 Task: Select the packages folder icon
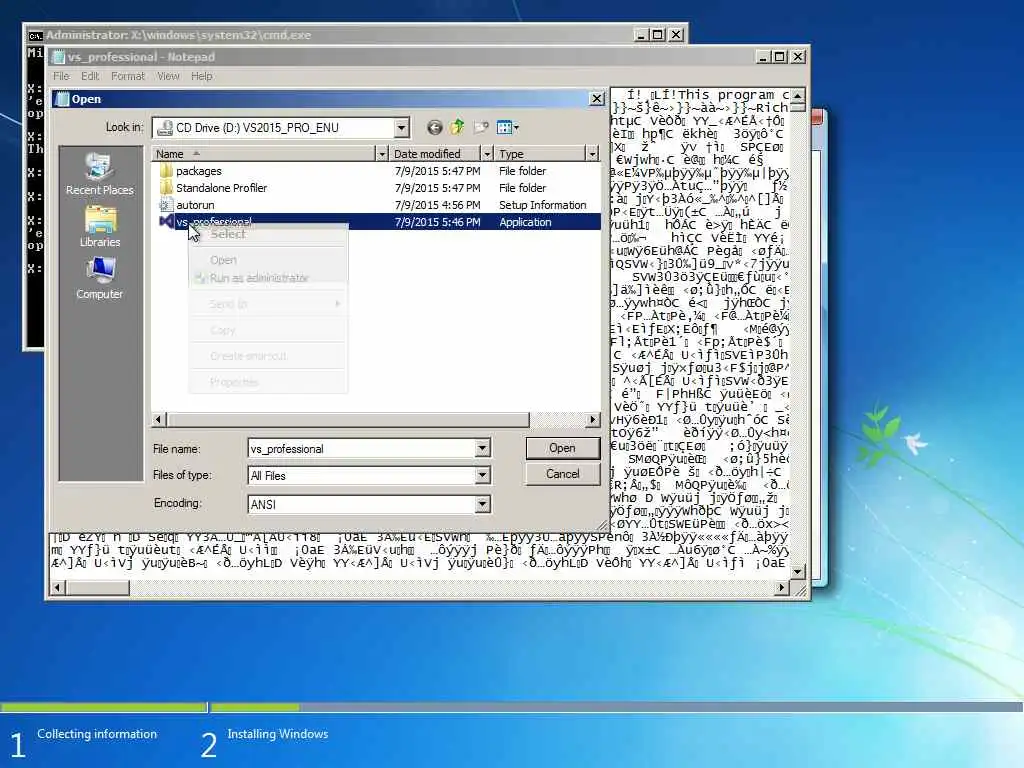click(x=166, y=171)
